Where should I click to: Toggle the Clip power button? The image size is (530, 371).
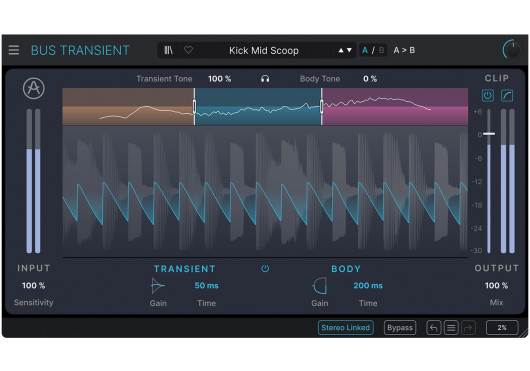point(487,95)
